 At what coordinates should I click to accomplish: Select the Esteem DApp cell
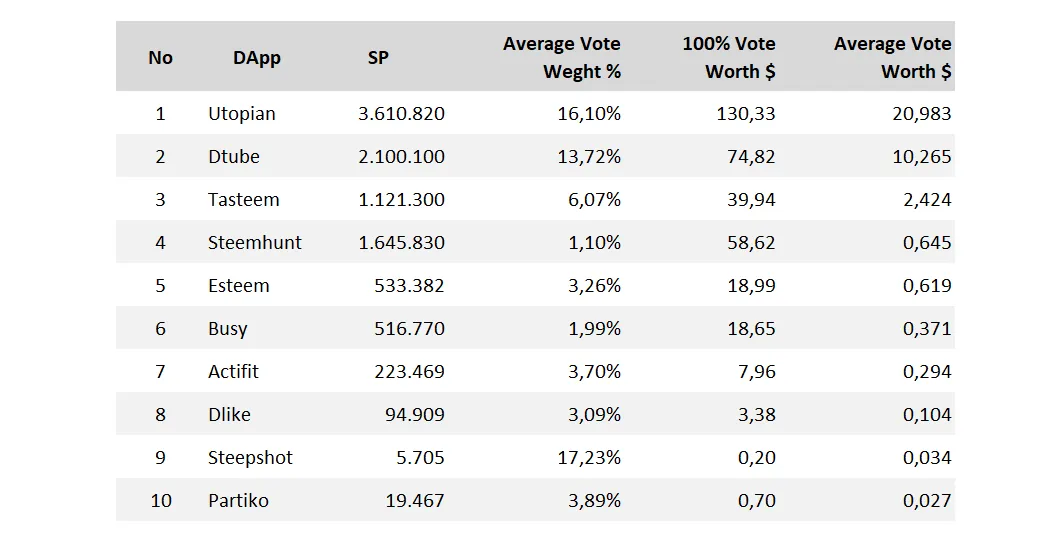click(238, 285)
